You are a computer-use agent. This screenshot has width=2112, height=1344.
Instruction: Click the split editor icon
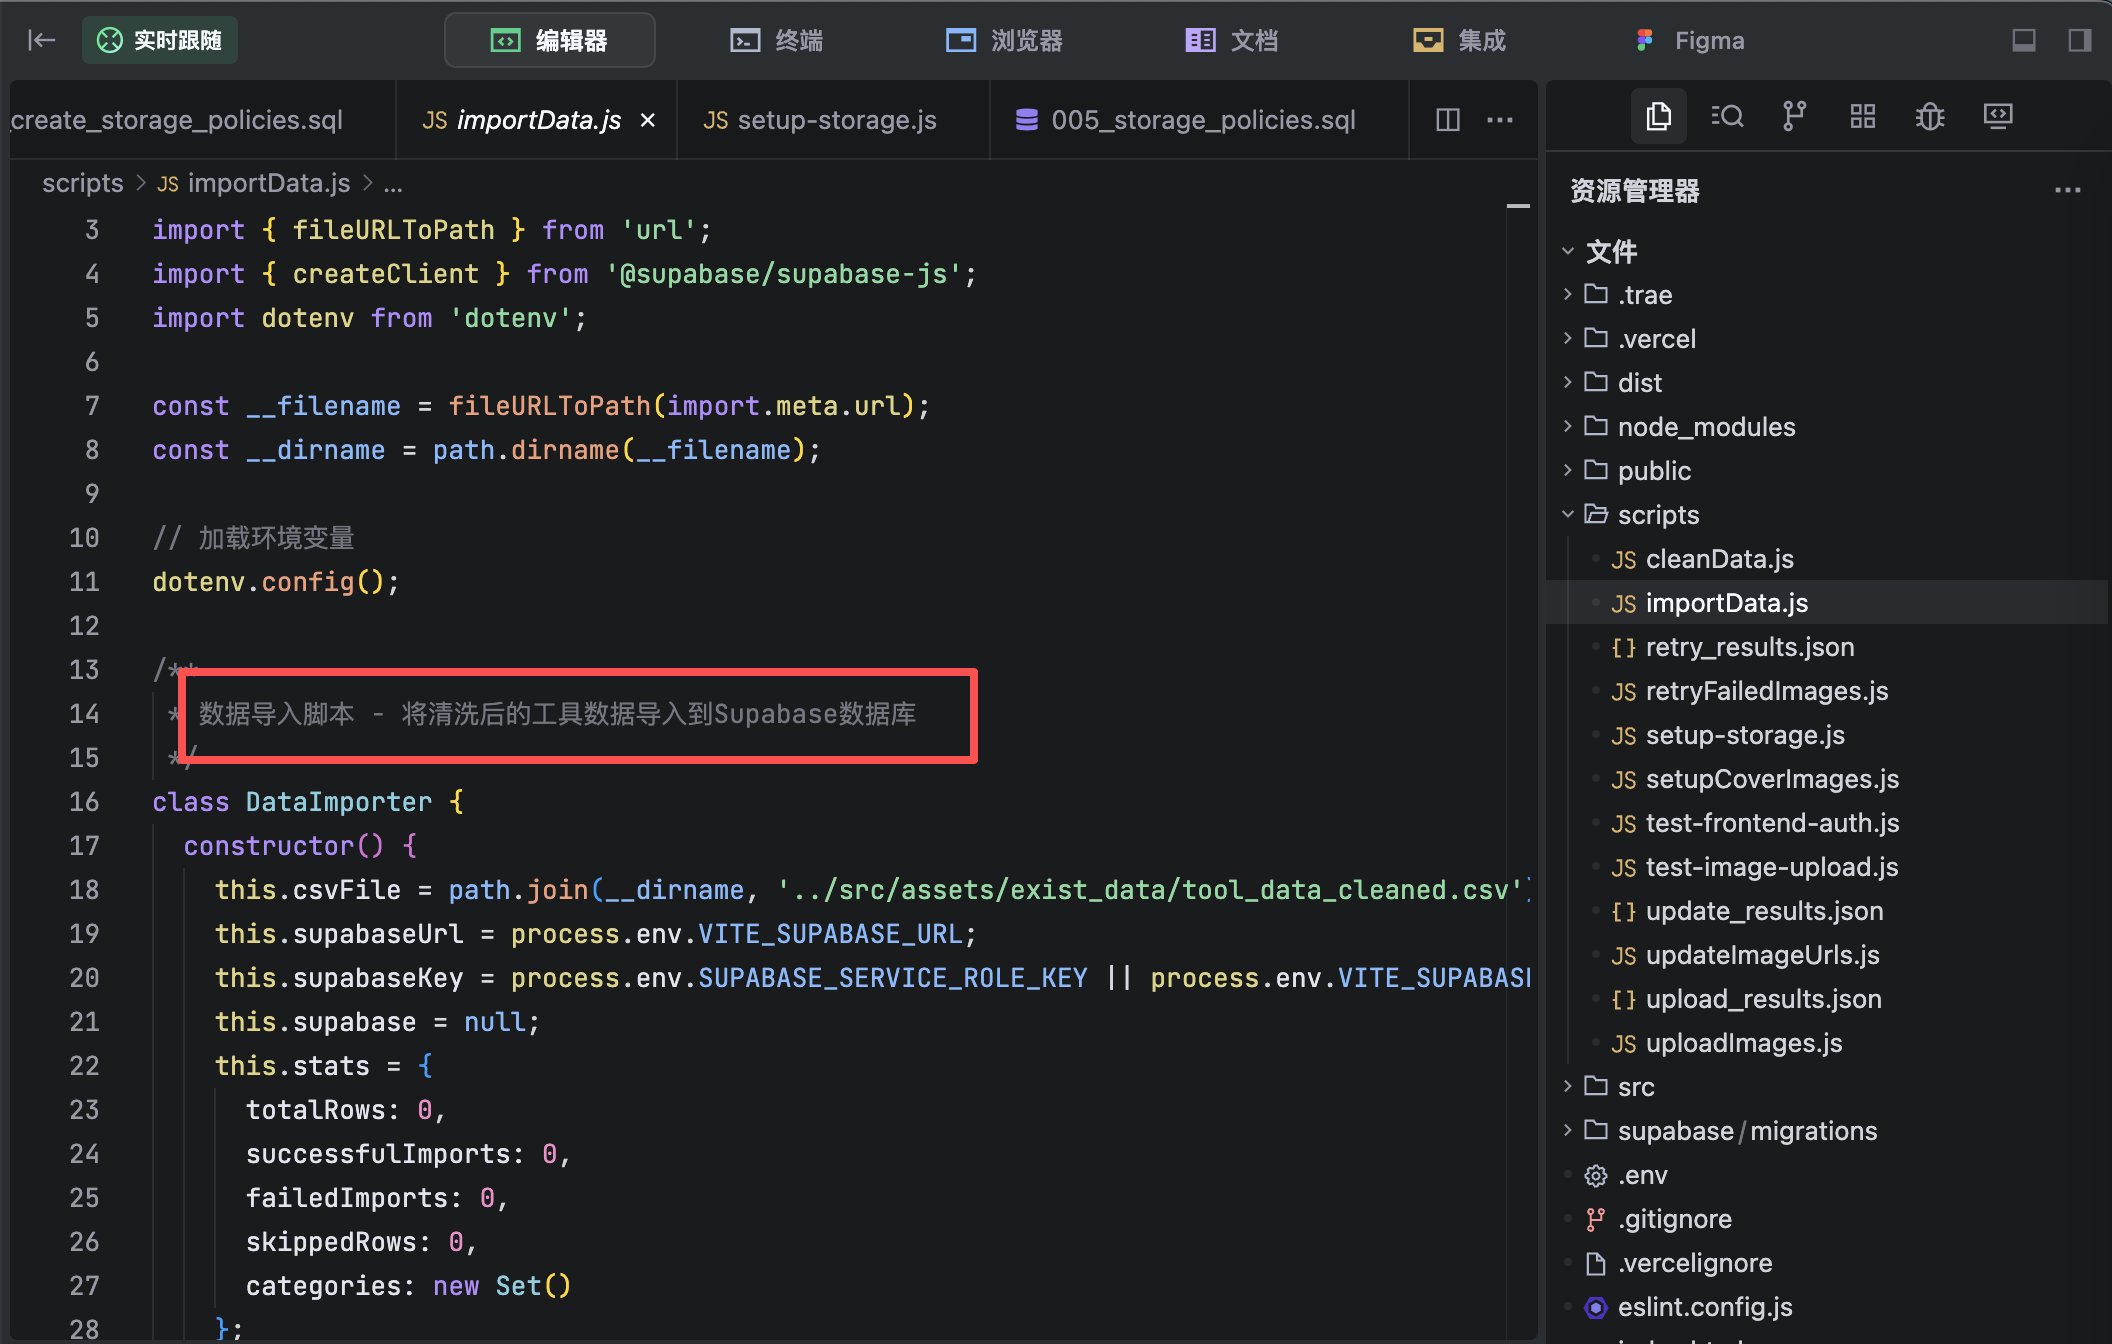[1448, 120]
